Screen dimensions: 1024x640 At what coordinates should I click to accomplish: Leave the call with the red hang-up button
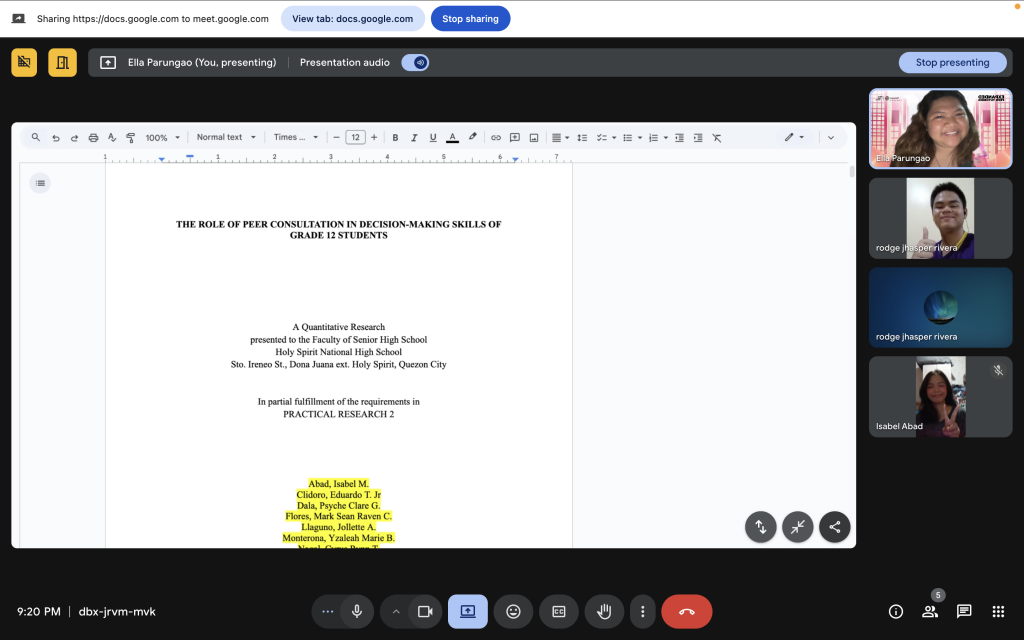(x=686, y=611)
